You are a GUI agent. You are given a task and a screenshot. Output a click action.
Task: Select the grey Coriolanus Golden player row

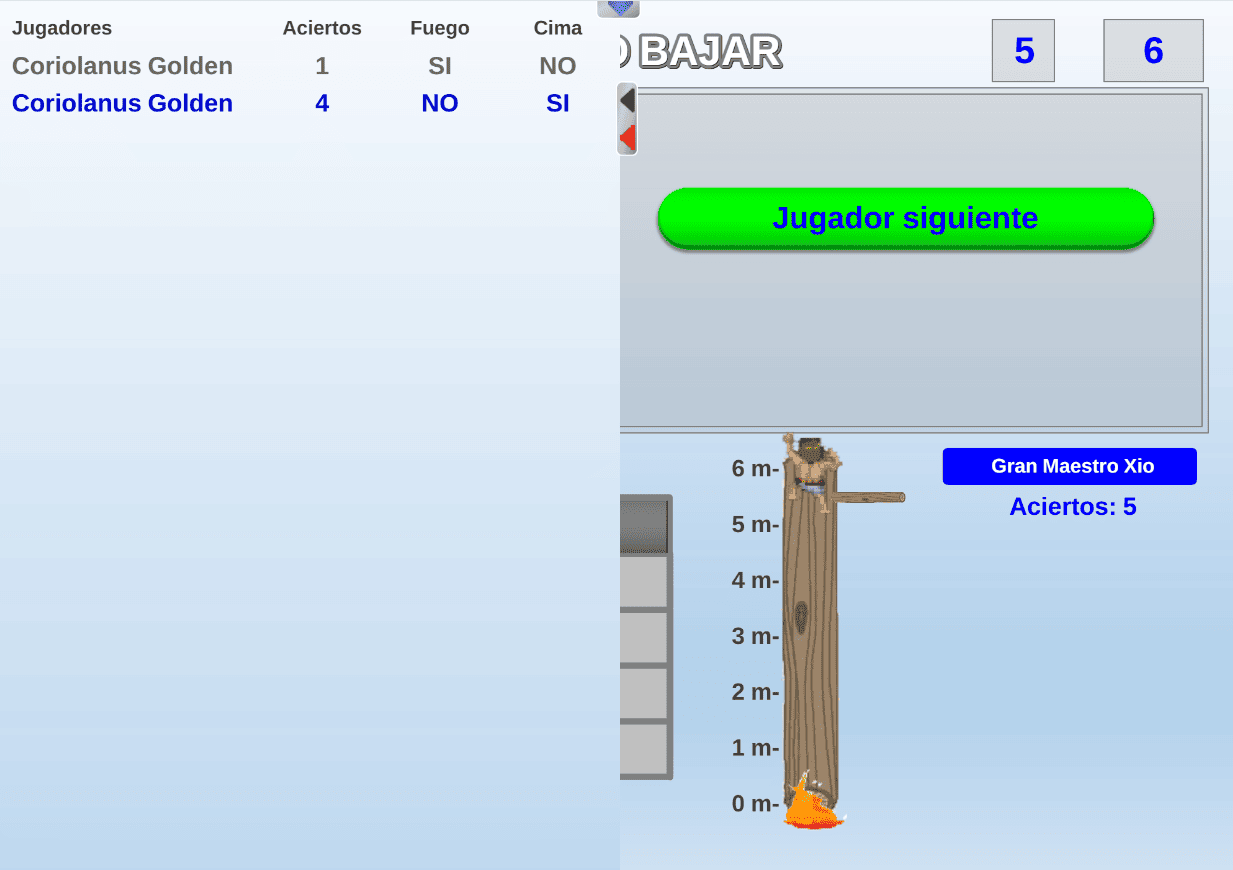[x=122, y=66]
